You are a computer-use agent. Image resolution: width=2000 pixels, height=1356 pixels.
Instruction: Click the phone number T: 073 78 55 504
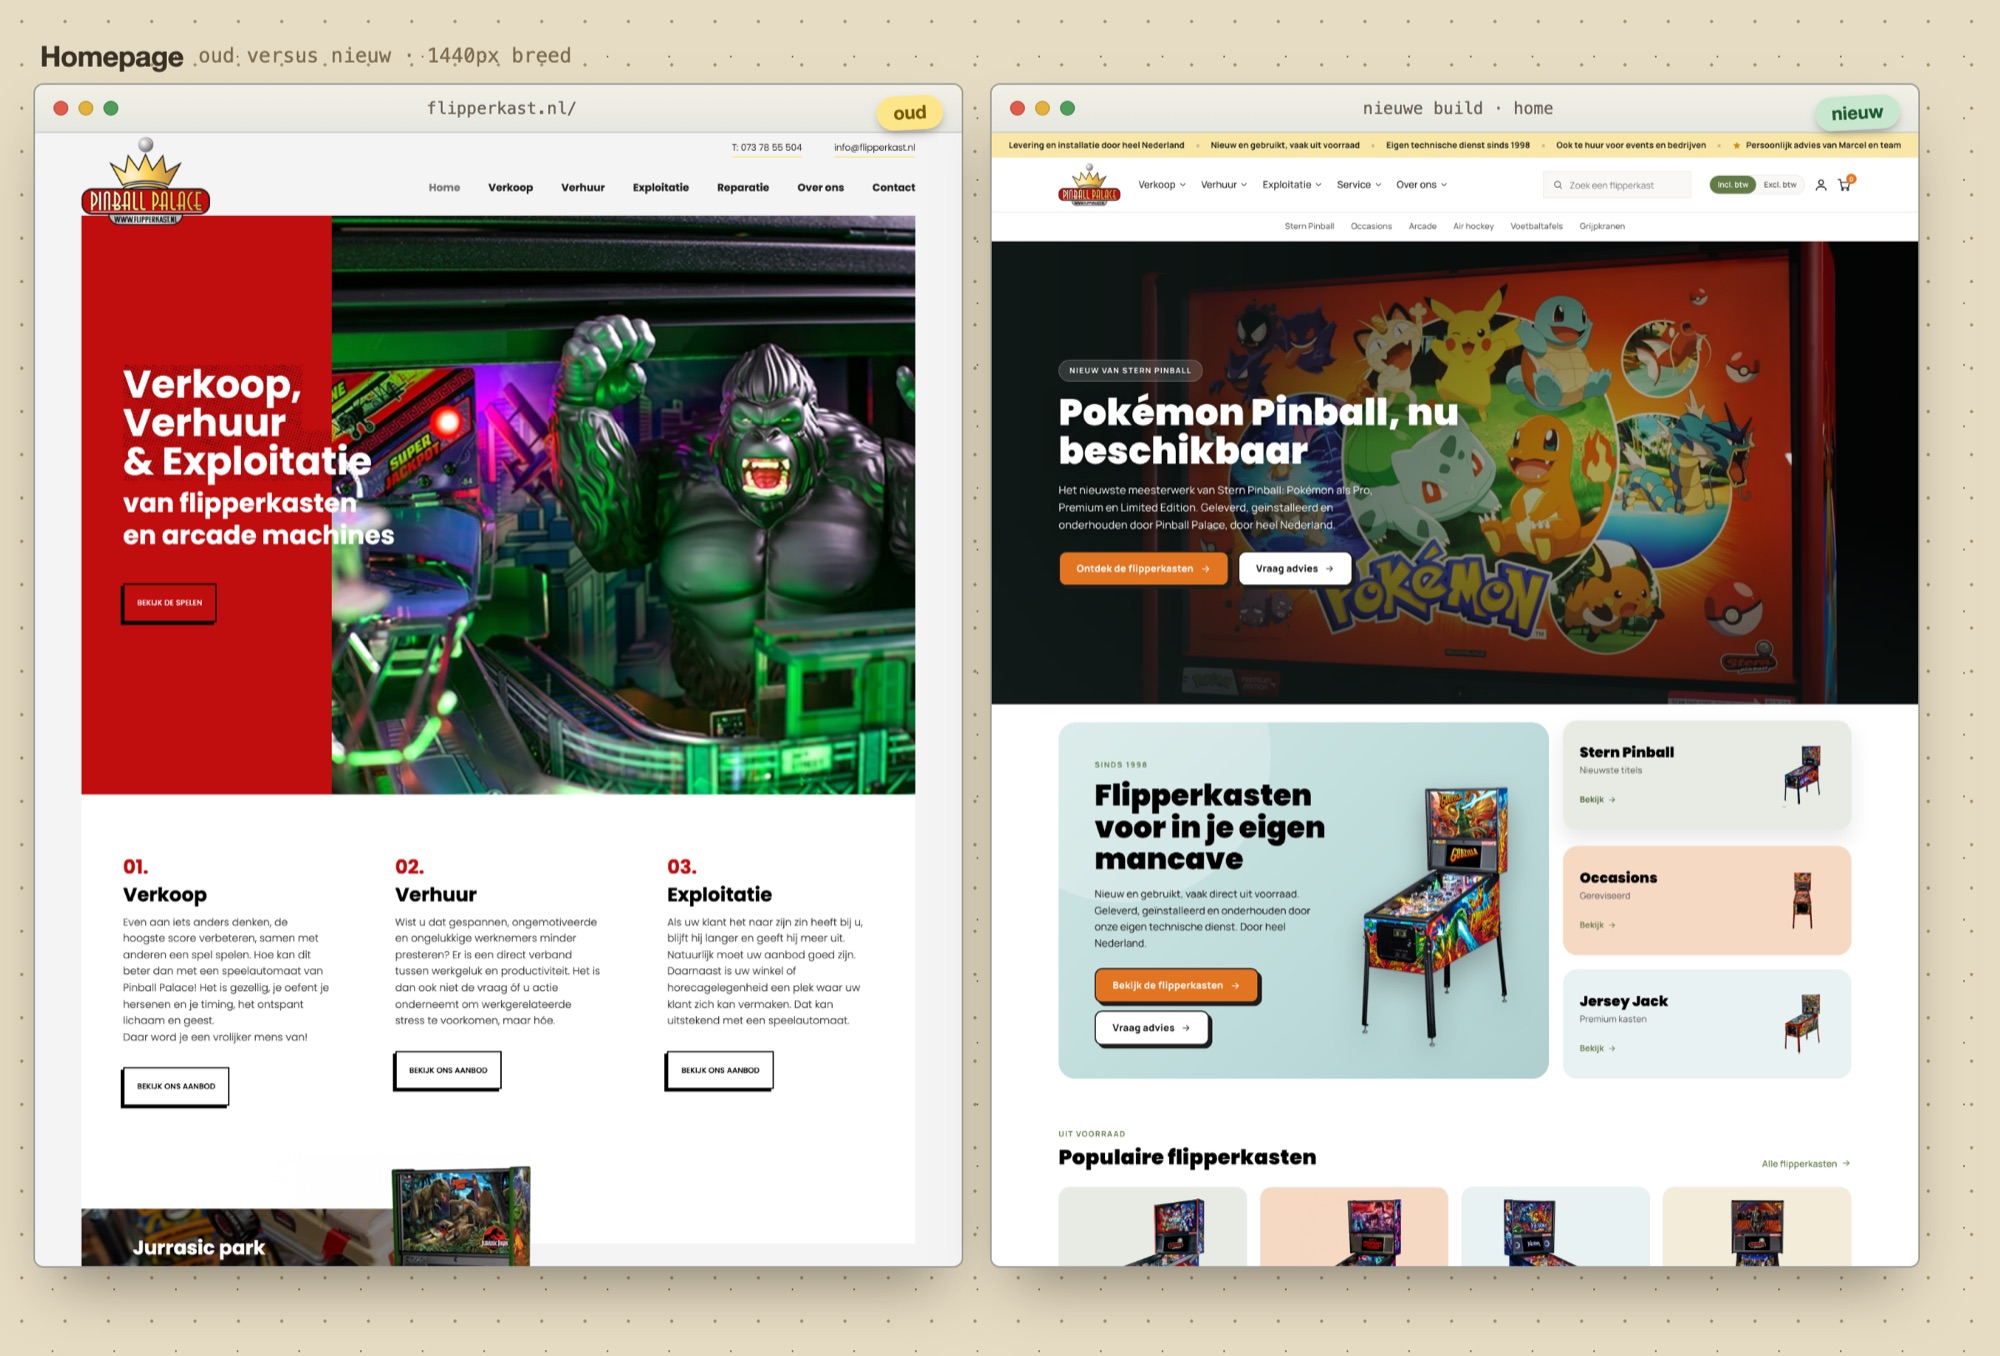766,148
